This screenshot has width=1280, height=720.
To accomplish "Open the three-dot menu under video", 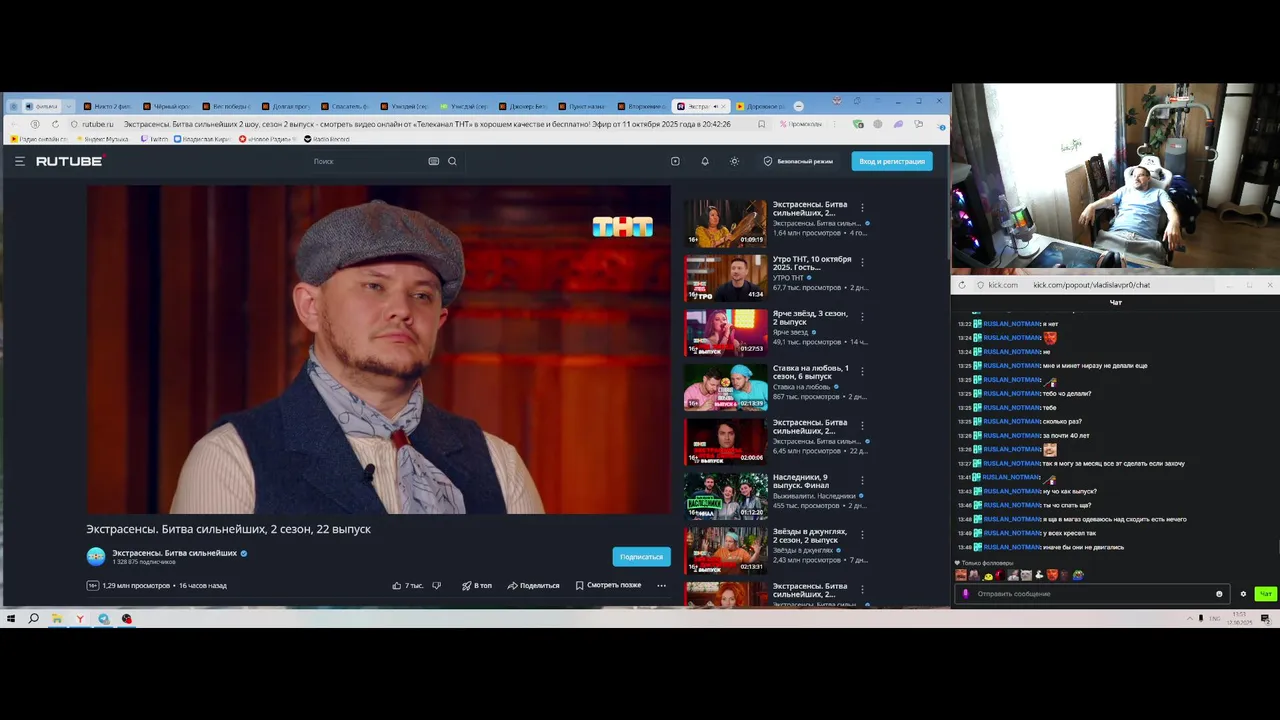I will click(x=661, y=585).
